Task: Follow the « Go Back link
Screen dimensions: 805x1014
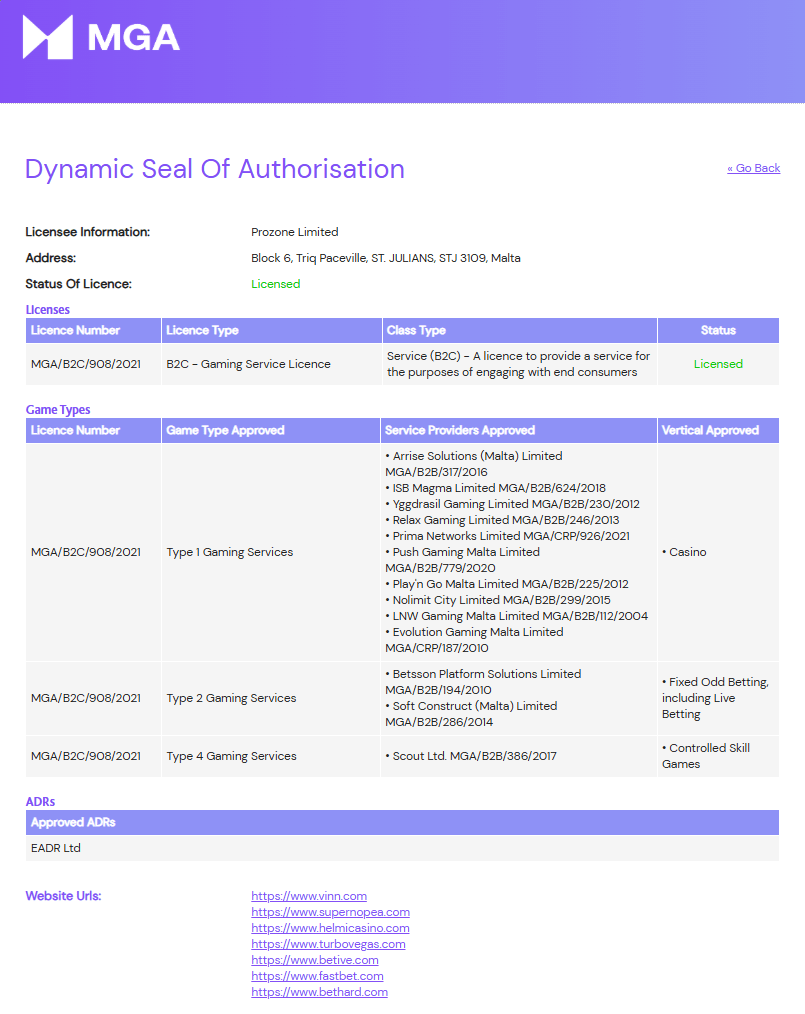Action: [x=753, y=168]
